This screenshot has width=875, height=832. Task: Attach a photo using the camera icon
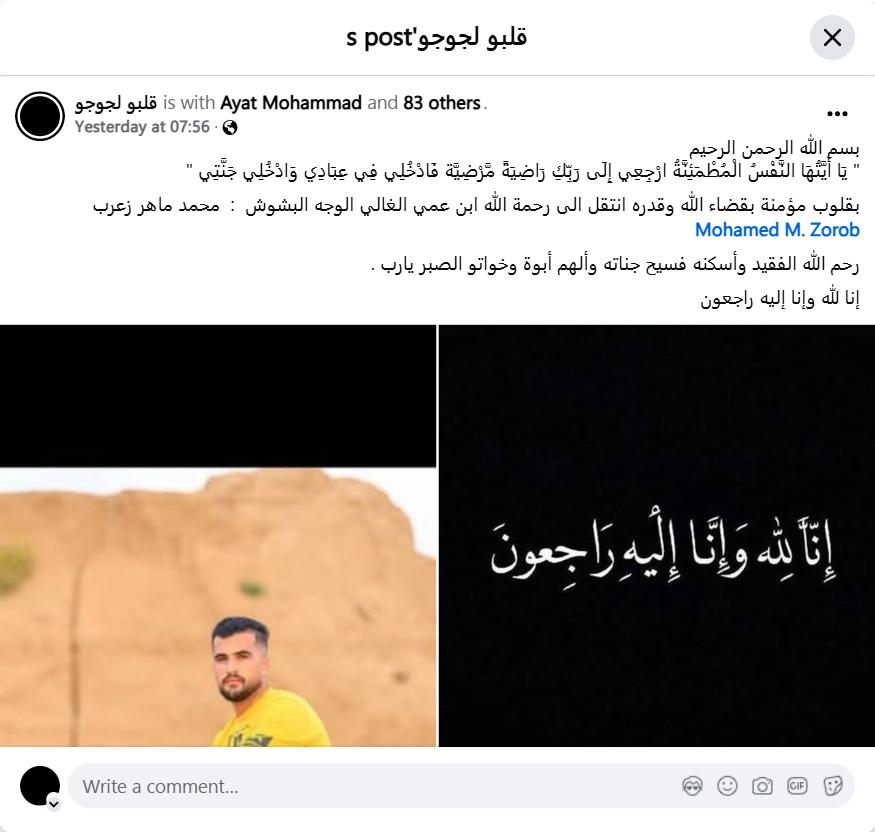pos(762,786)
